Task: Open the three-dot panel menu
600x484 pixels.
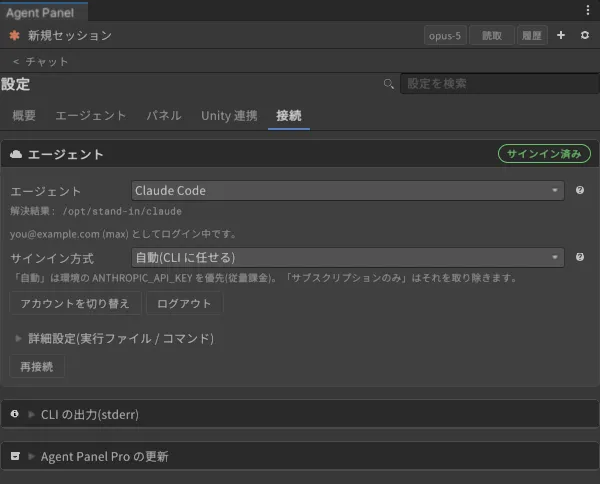Action: pos(588,10)
